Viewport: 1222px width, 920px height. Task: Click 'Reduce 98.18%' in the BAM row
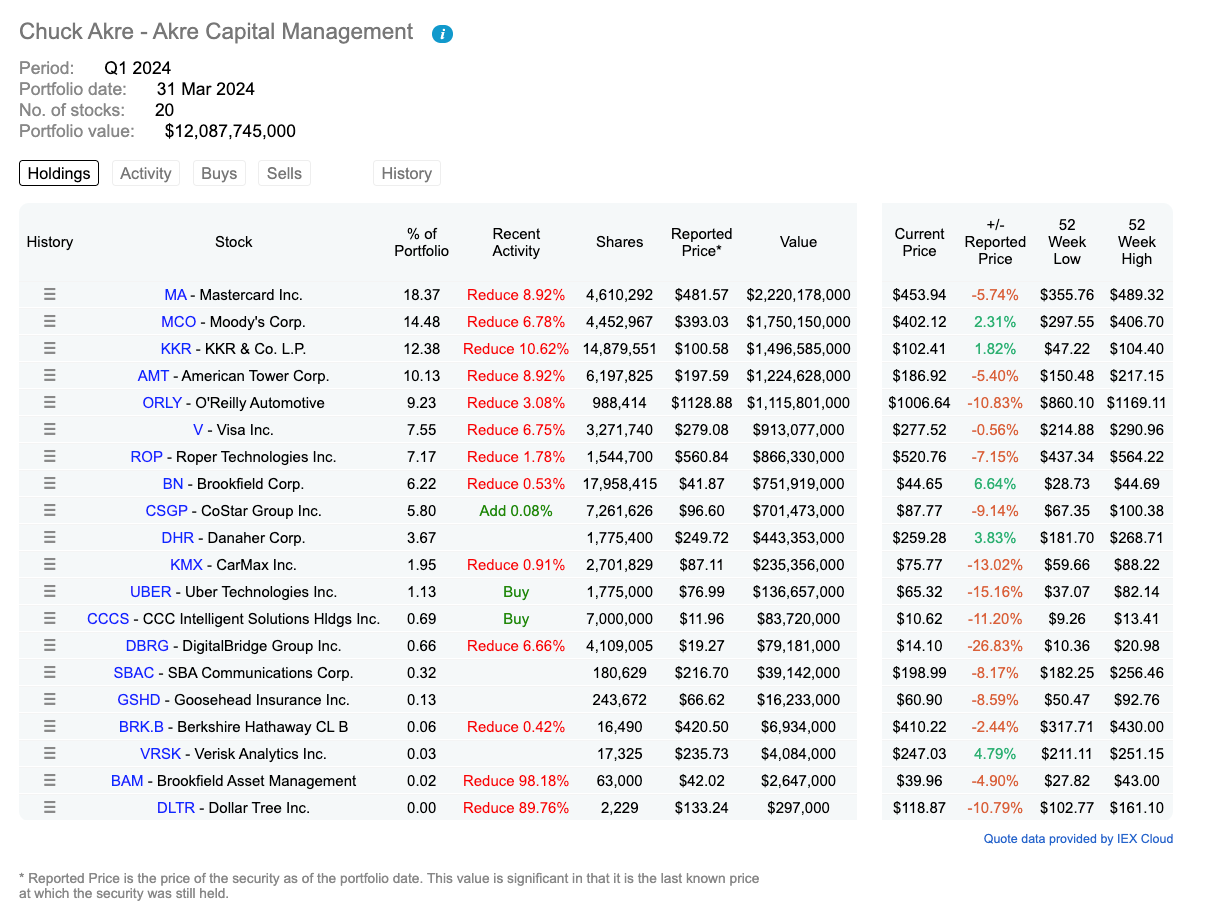coord(516,781)
